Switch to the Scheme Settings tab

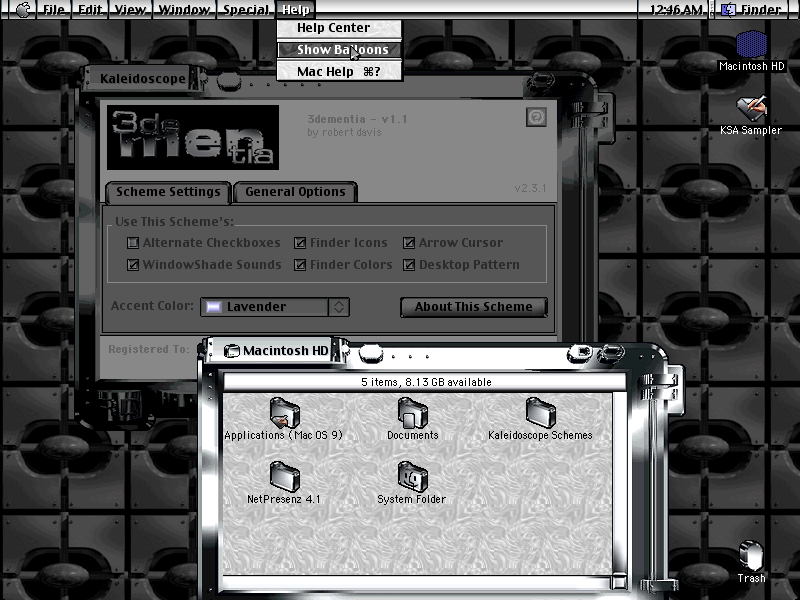click(168, 192)
